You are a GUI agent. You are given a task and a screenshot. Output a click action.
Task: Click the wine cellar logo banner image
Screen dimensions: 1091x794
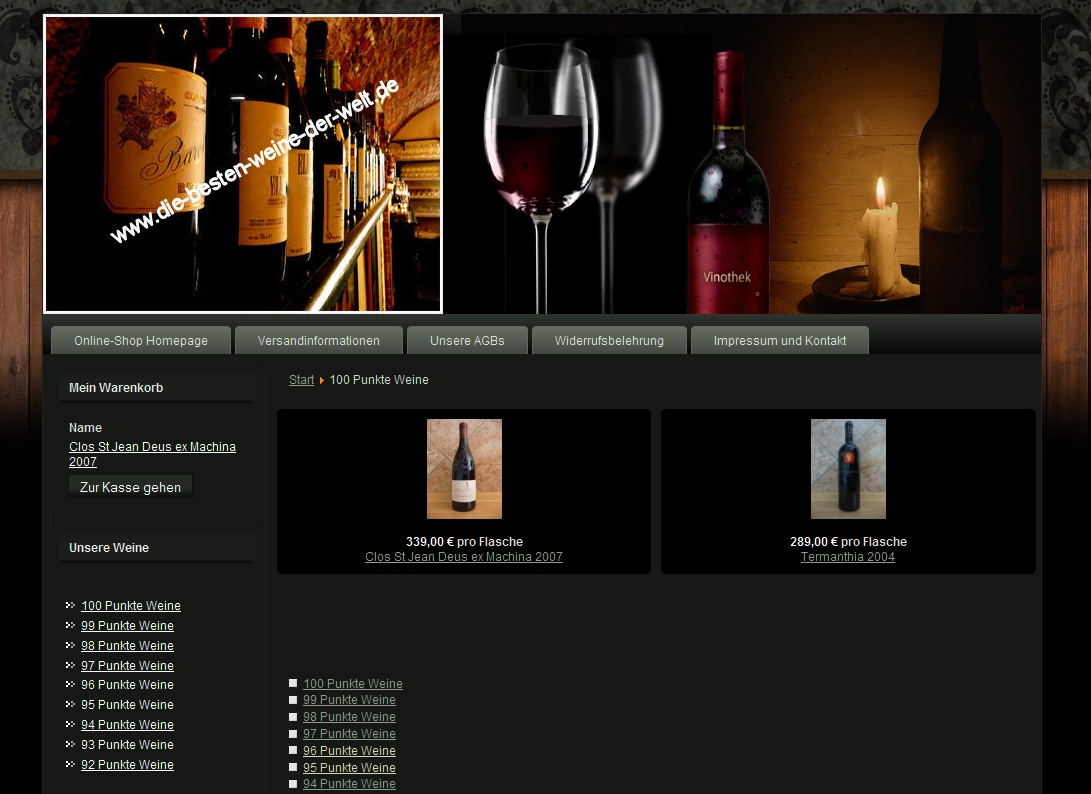click(x=243, y=164)
